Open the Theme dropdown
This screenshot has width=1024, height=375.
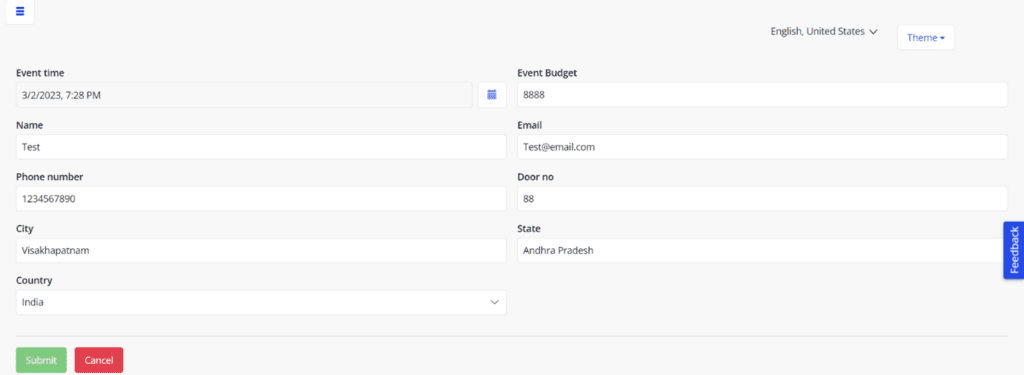pyautogui.click(x=926, y=37)
